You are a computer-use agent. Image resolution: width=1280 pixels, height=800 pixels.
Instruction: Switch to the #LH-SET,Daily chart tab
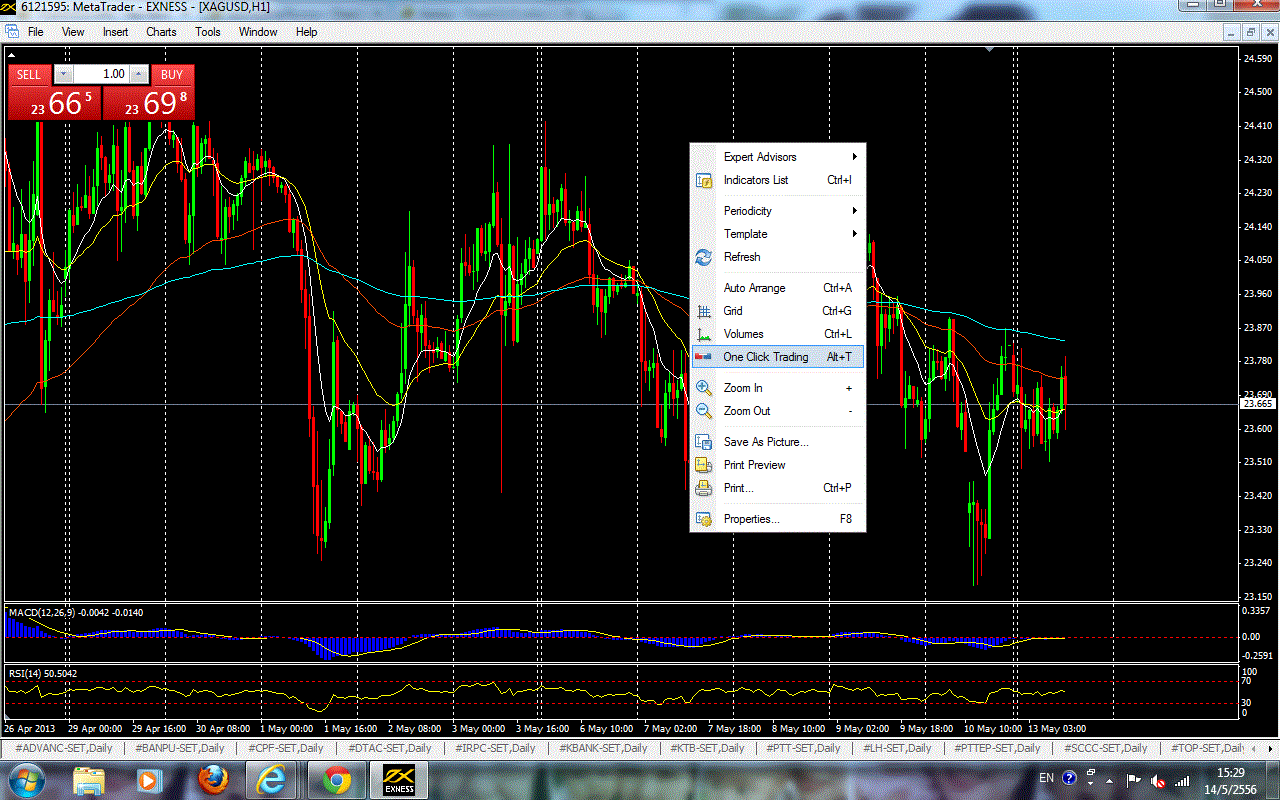tap(897, 748)
